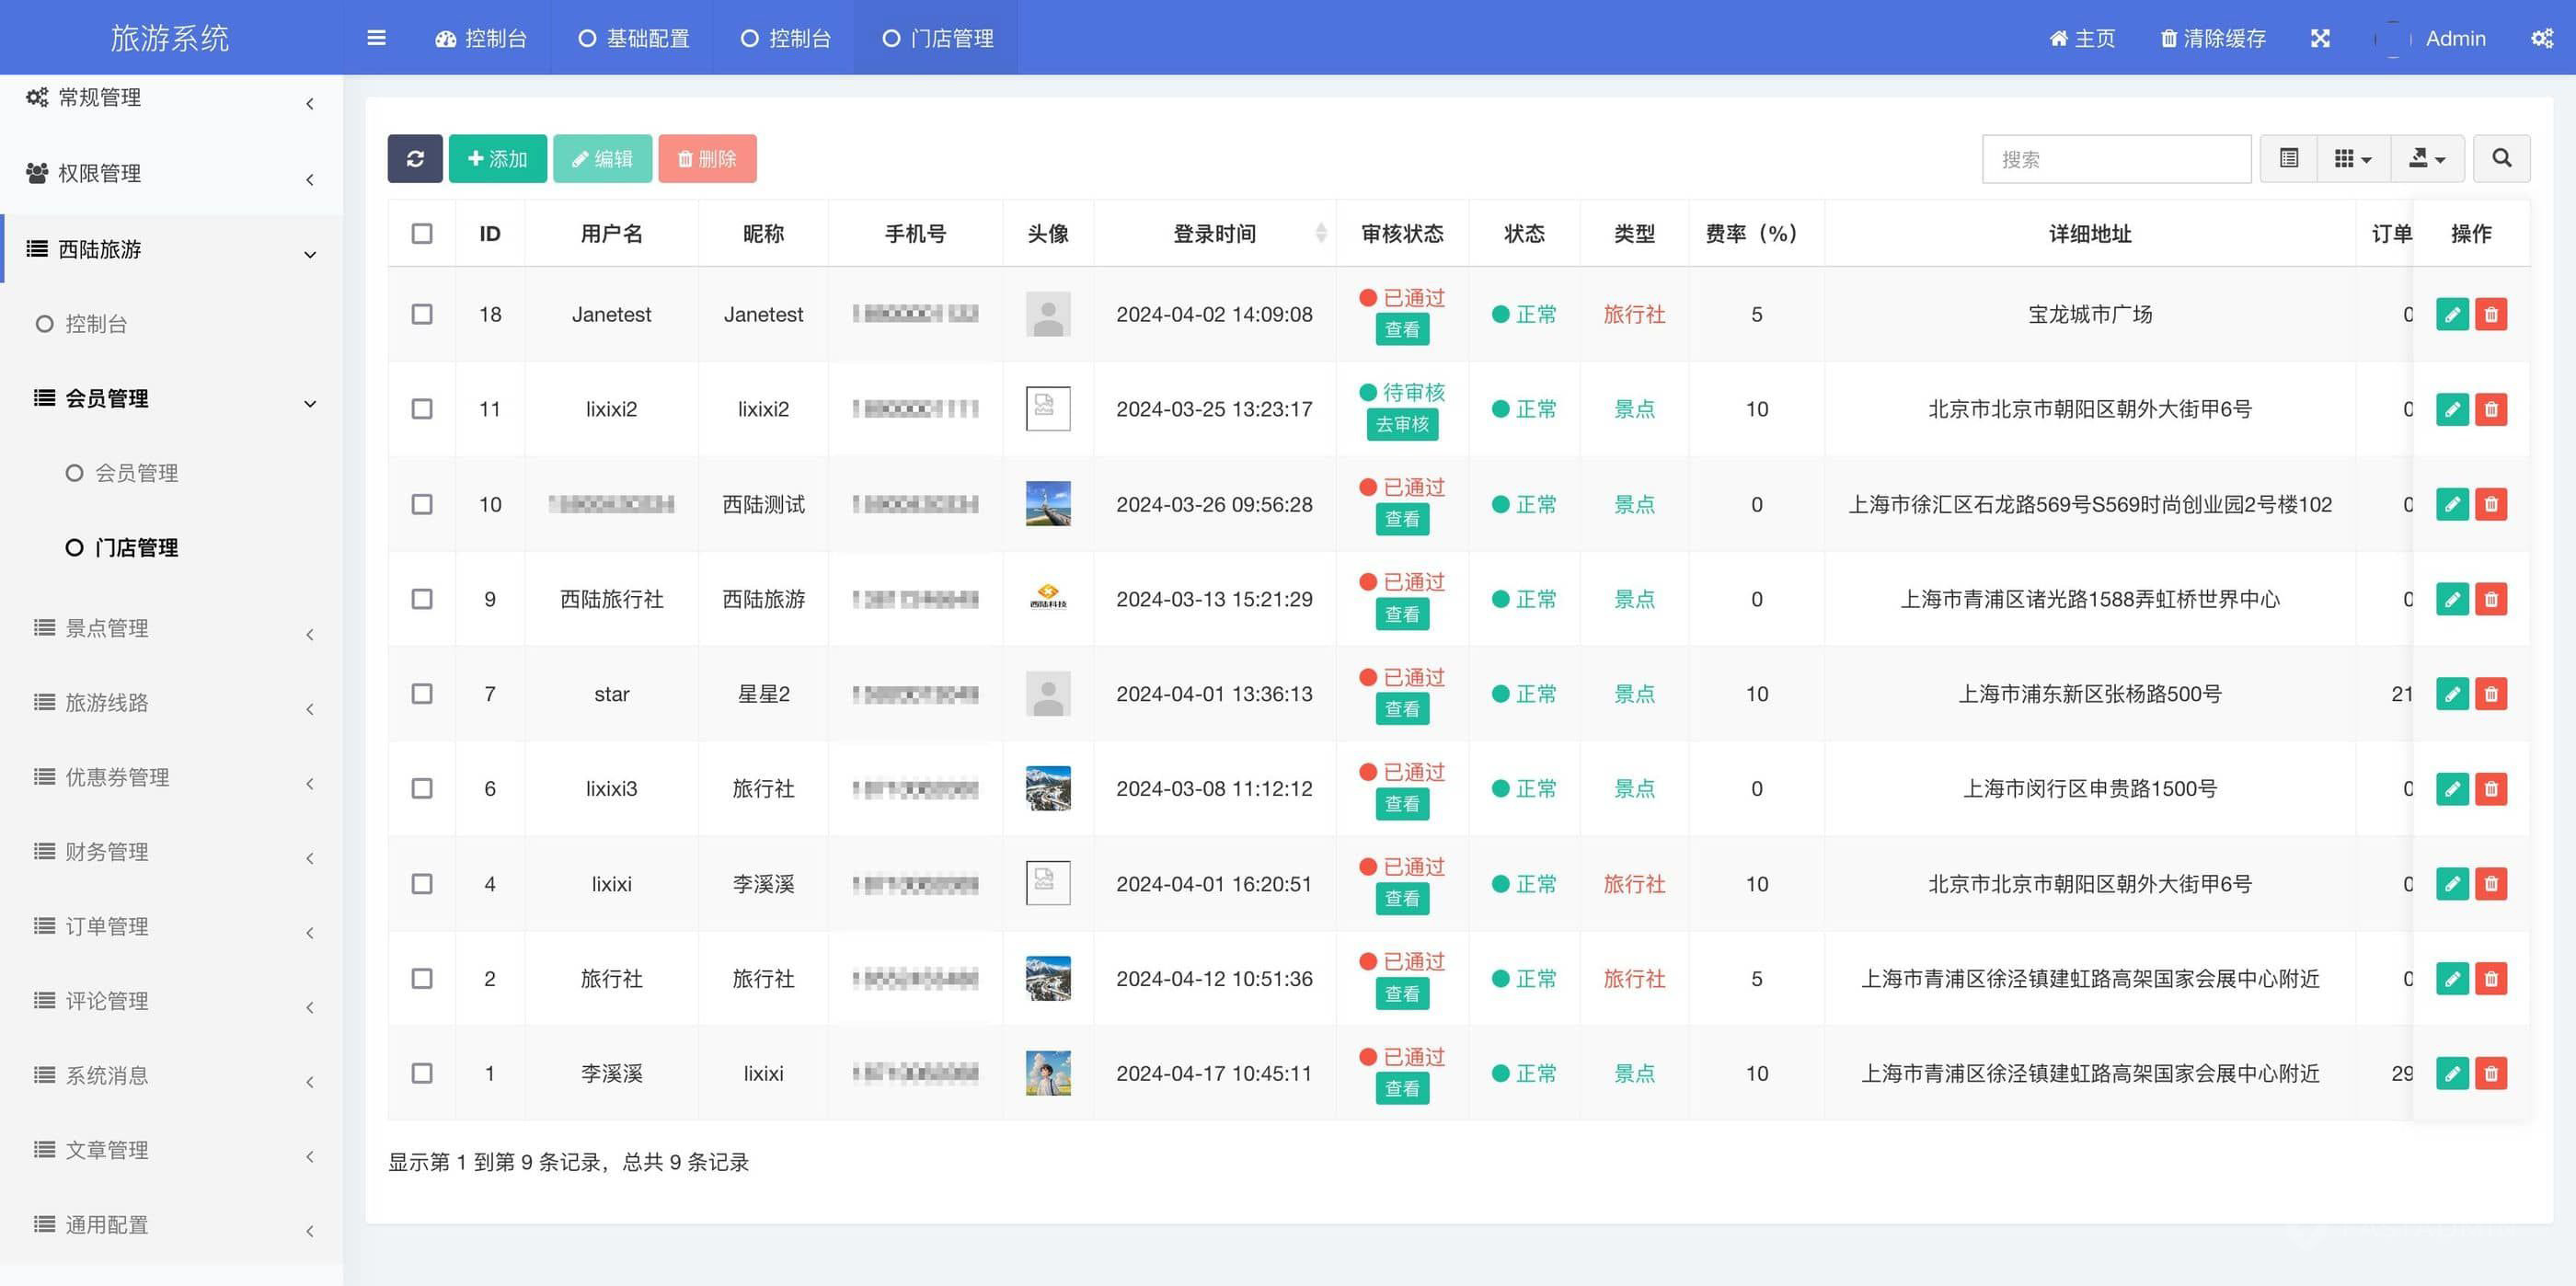The image size is (2576, 1286).
Task: Click 去审核 button for lixixi2
Action: [1401, 424]
